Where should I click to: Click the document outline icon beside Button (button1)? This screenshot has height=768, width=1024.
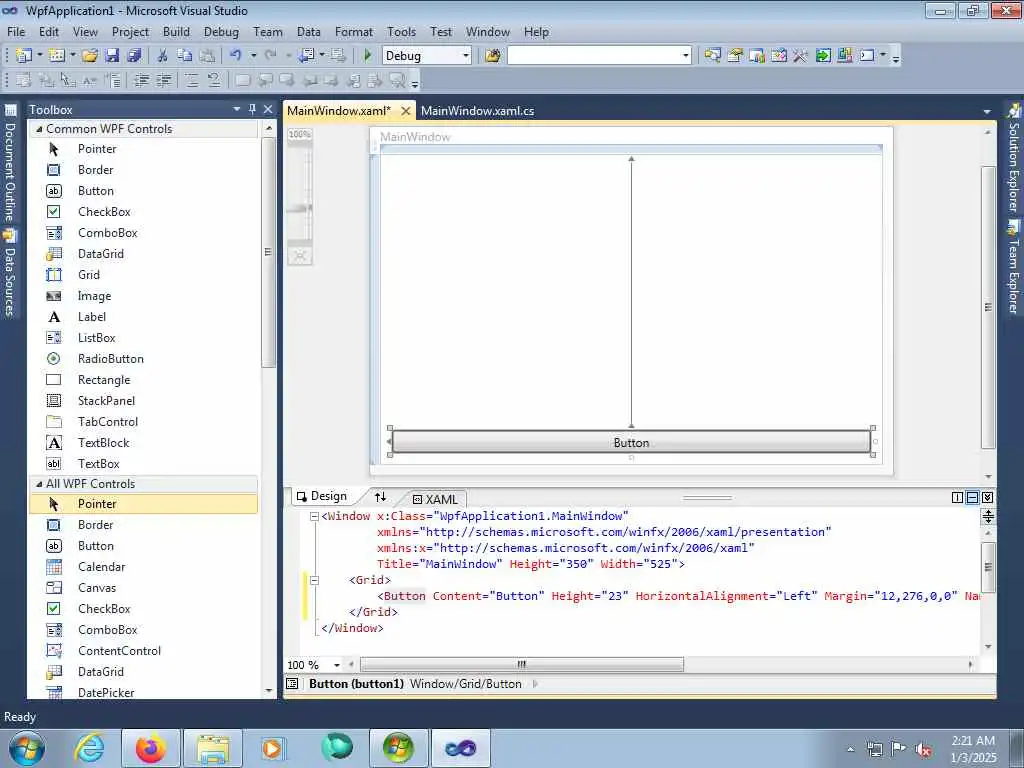293,684
